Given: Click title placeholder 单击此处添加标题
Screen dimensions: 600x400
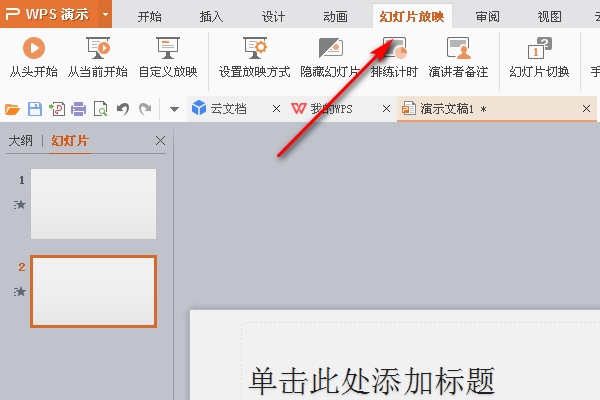Looking at the screenshot, I should (372, 381).
